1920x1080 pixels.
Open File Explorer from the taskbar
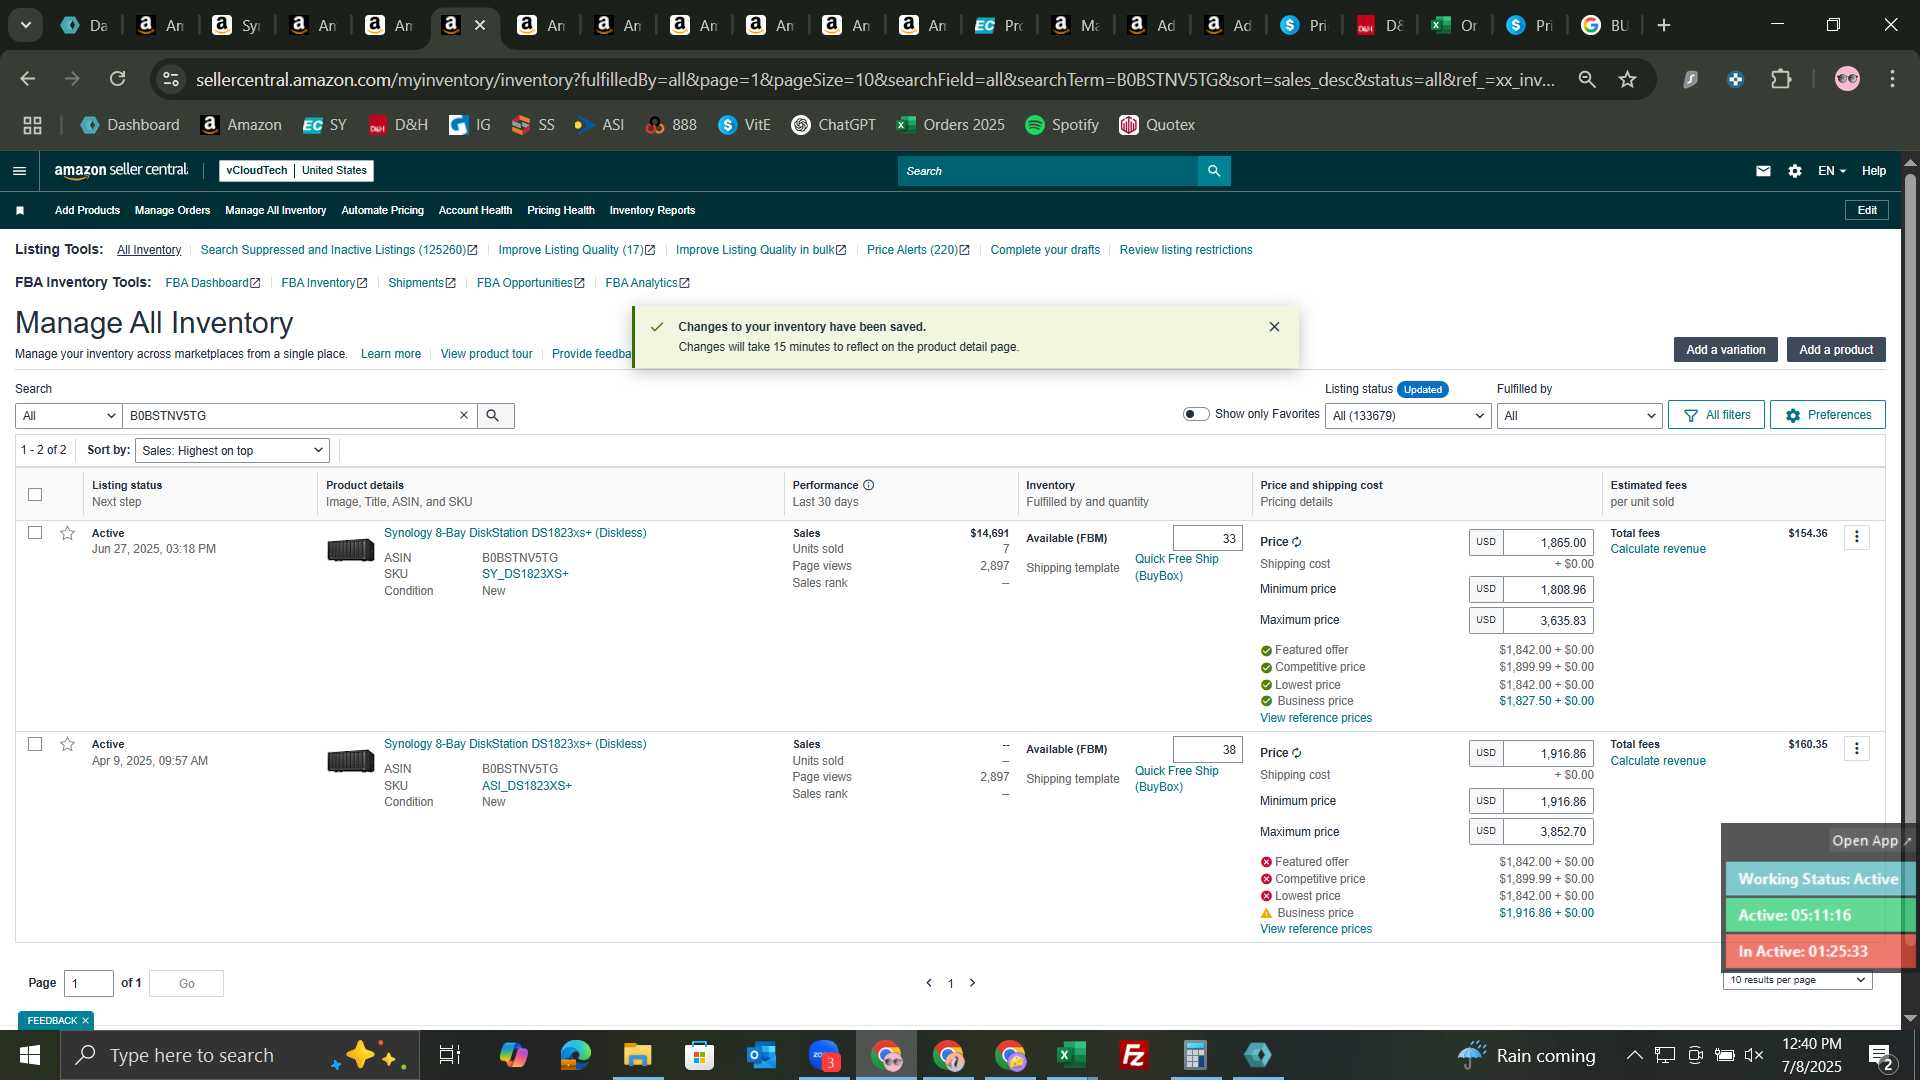(637, 1055)
